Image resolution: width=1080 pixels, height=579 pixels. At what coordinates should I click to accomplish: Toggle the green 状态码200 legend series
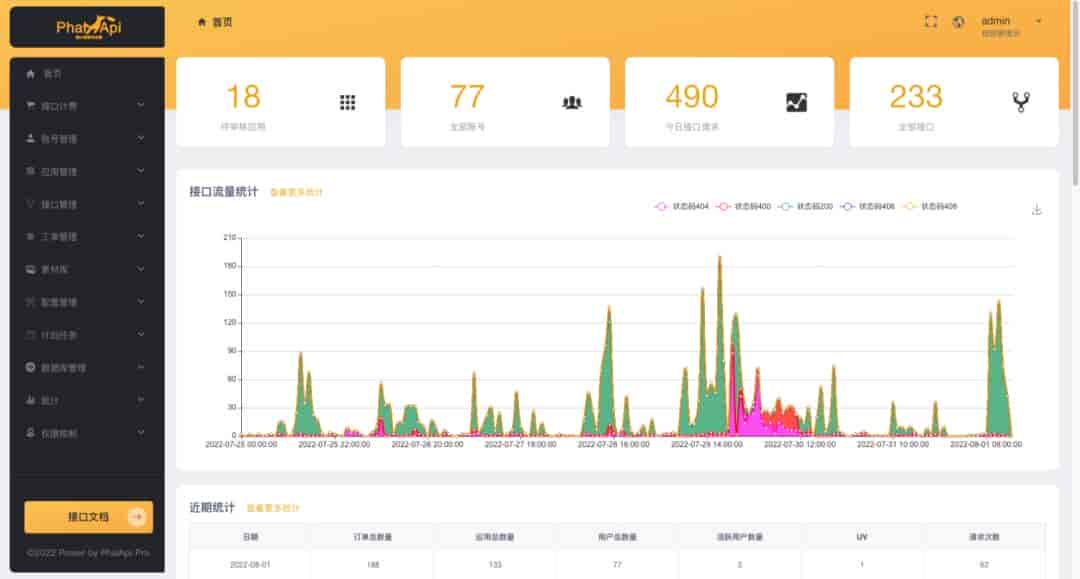click(805, 207)
